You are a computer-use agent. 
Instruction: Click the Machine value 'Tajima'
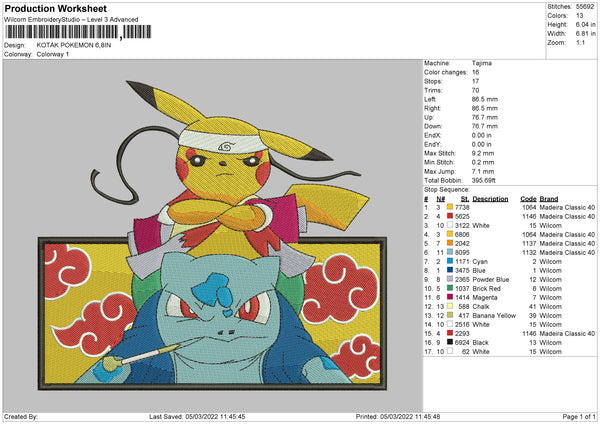(481, 63)
